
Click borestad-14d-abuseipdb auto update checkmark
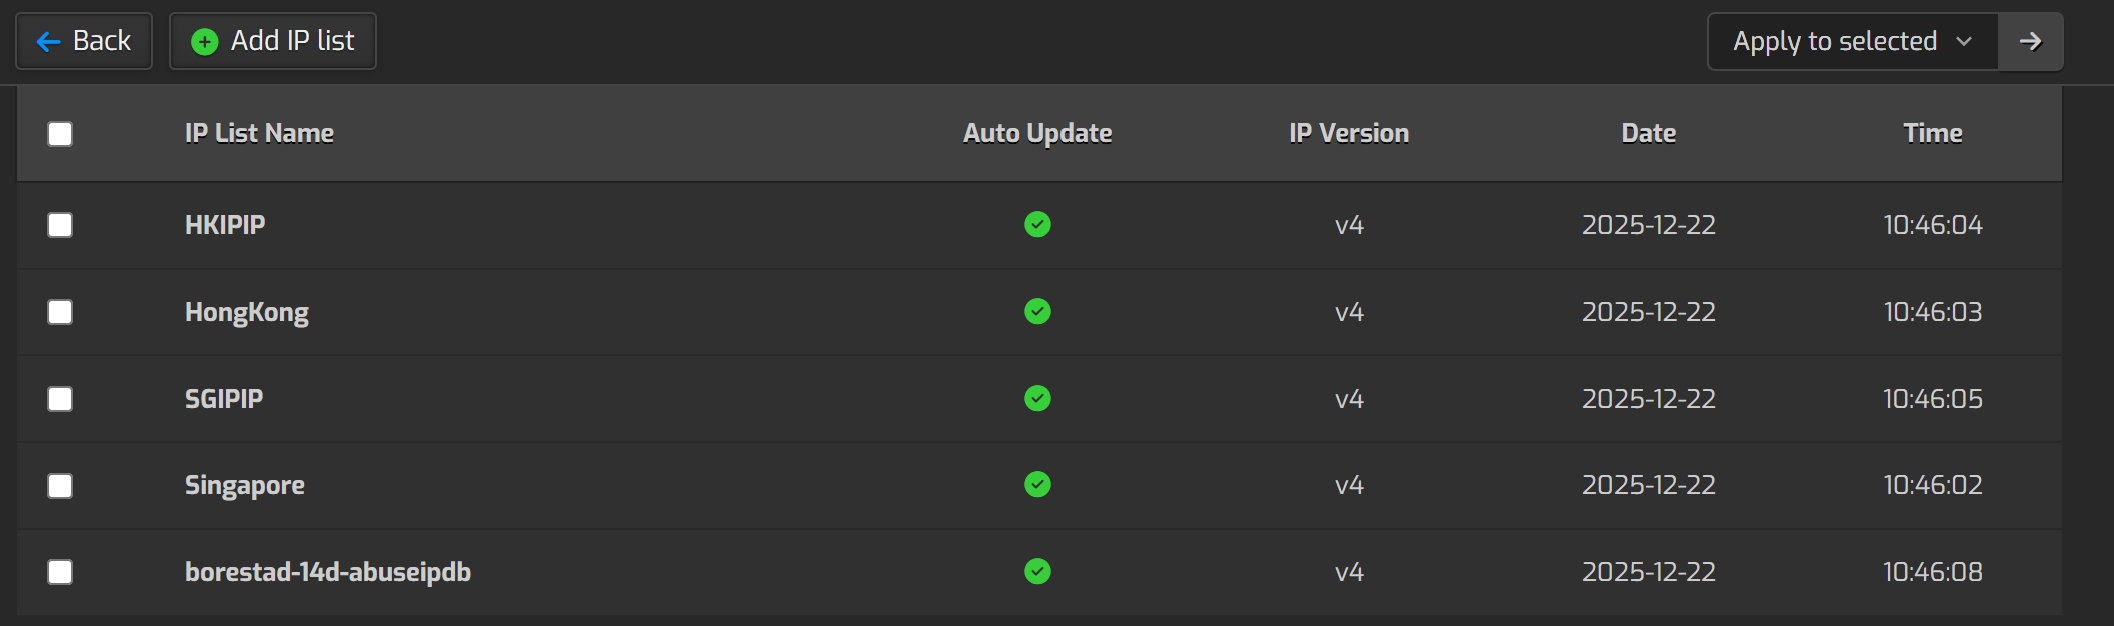coord(1037,572)
